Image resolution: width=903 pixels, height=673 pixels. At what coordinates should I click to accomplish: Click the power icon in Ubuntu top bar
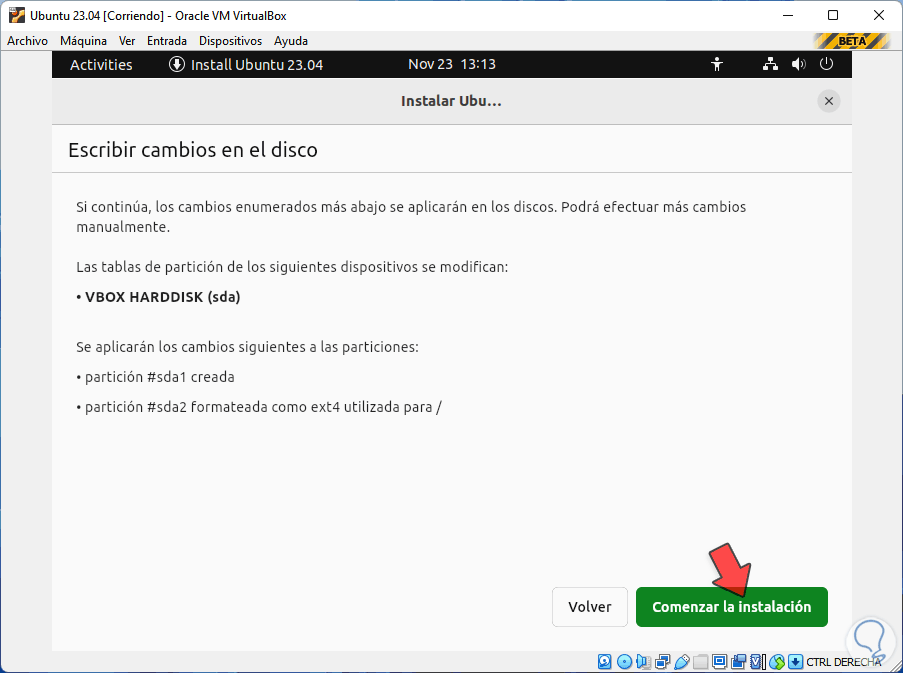[x=826, y=64]
